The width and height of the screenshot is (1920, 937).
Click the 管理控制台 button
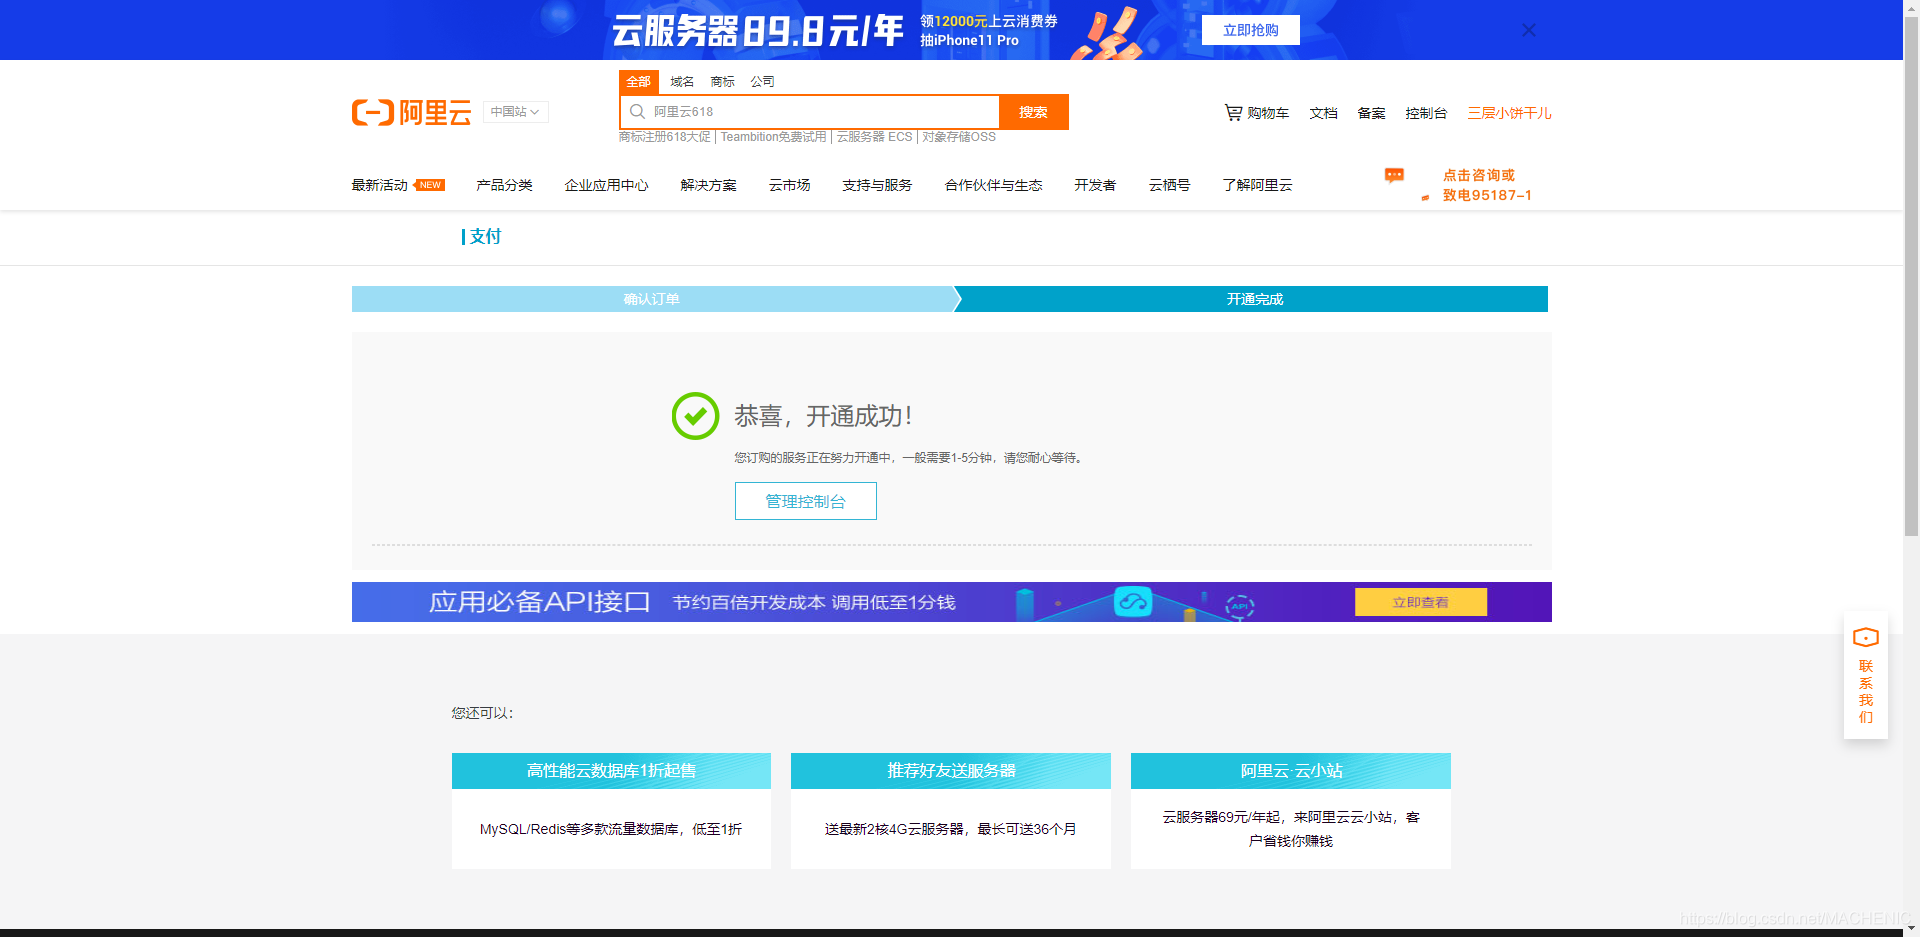[x=806, y=501]
